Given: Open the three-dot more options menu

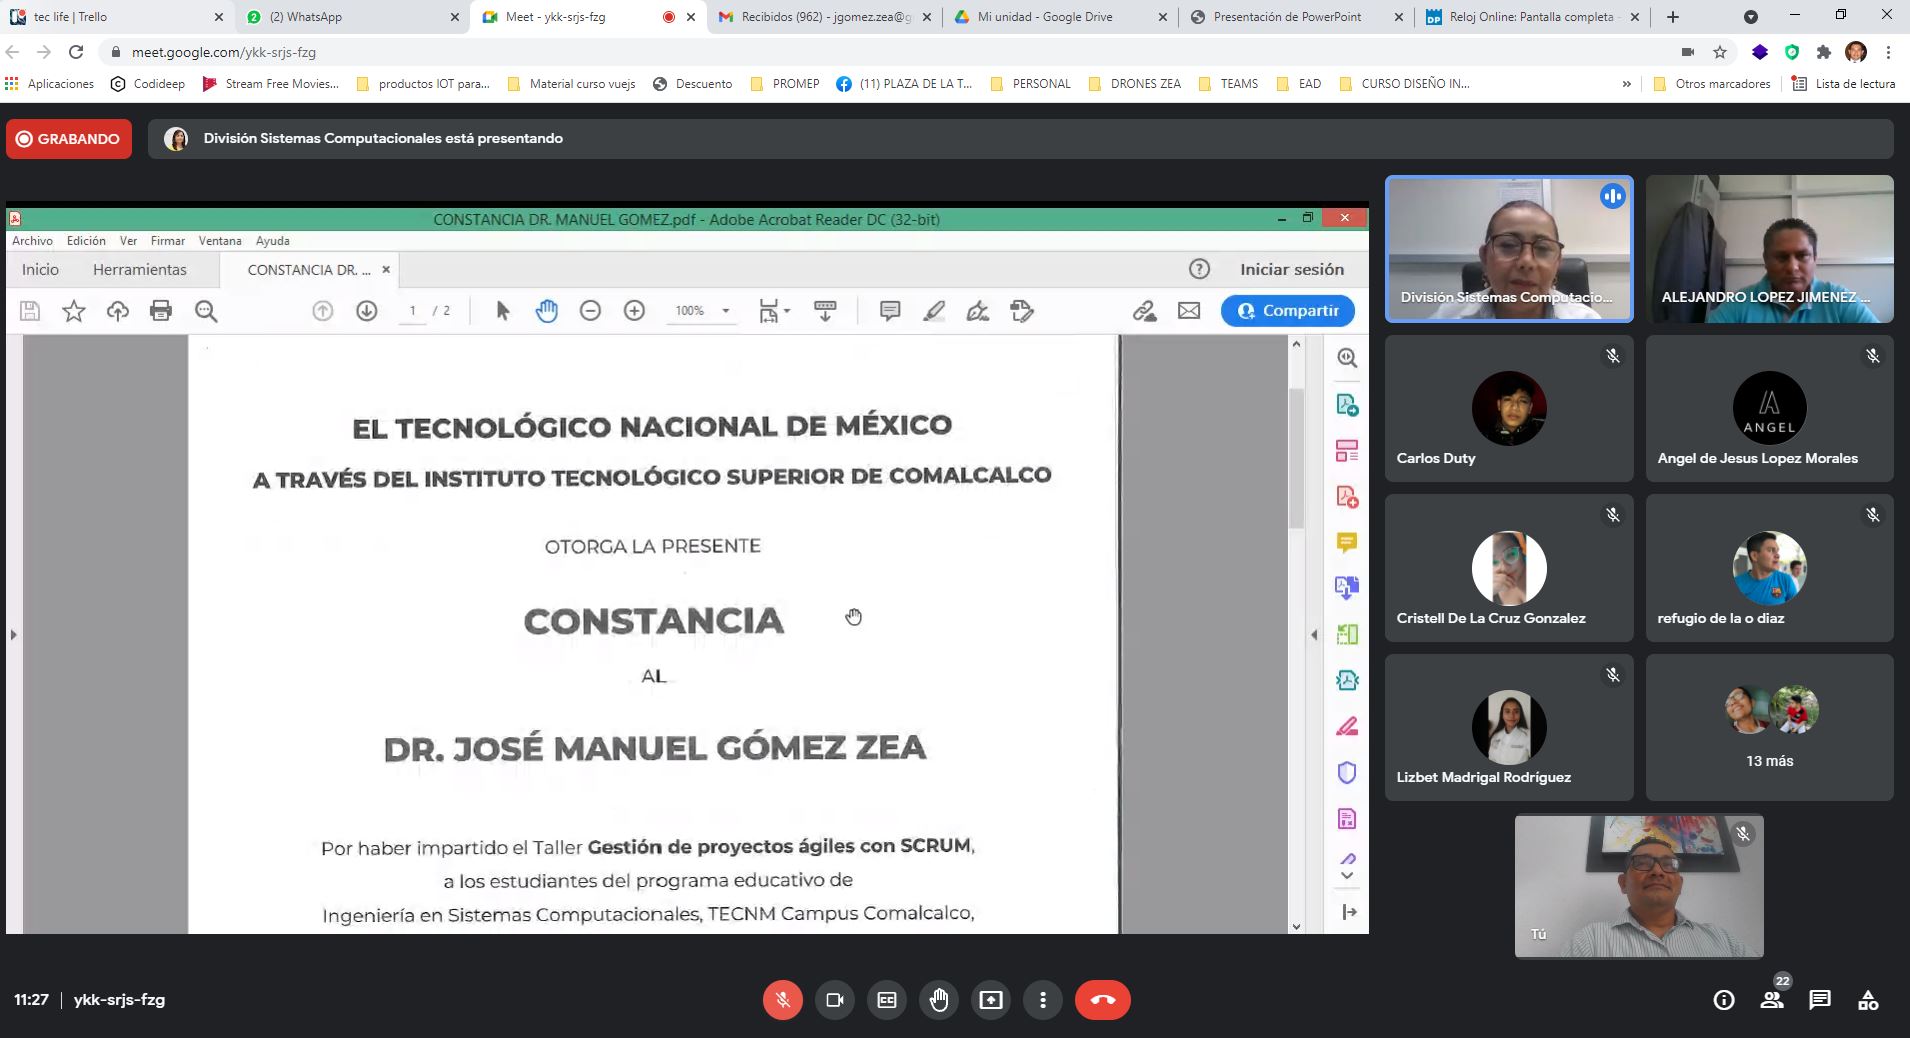Looking at the screenshot, I should tap(1042, 1000).
